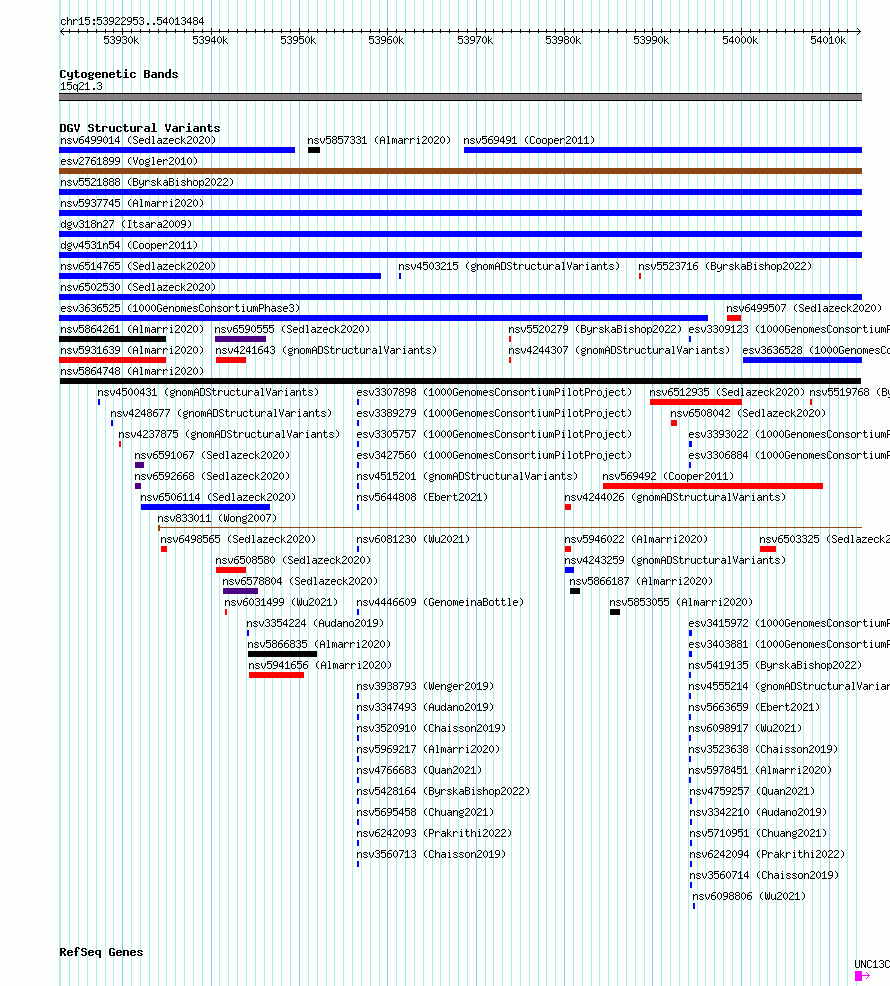Click black bar under nsv5853055
Viewport: 890px width, 986px height.
coord(615,612)
